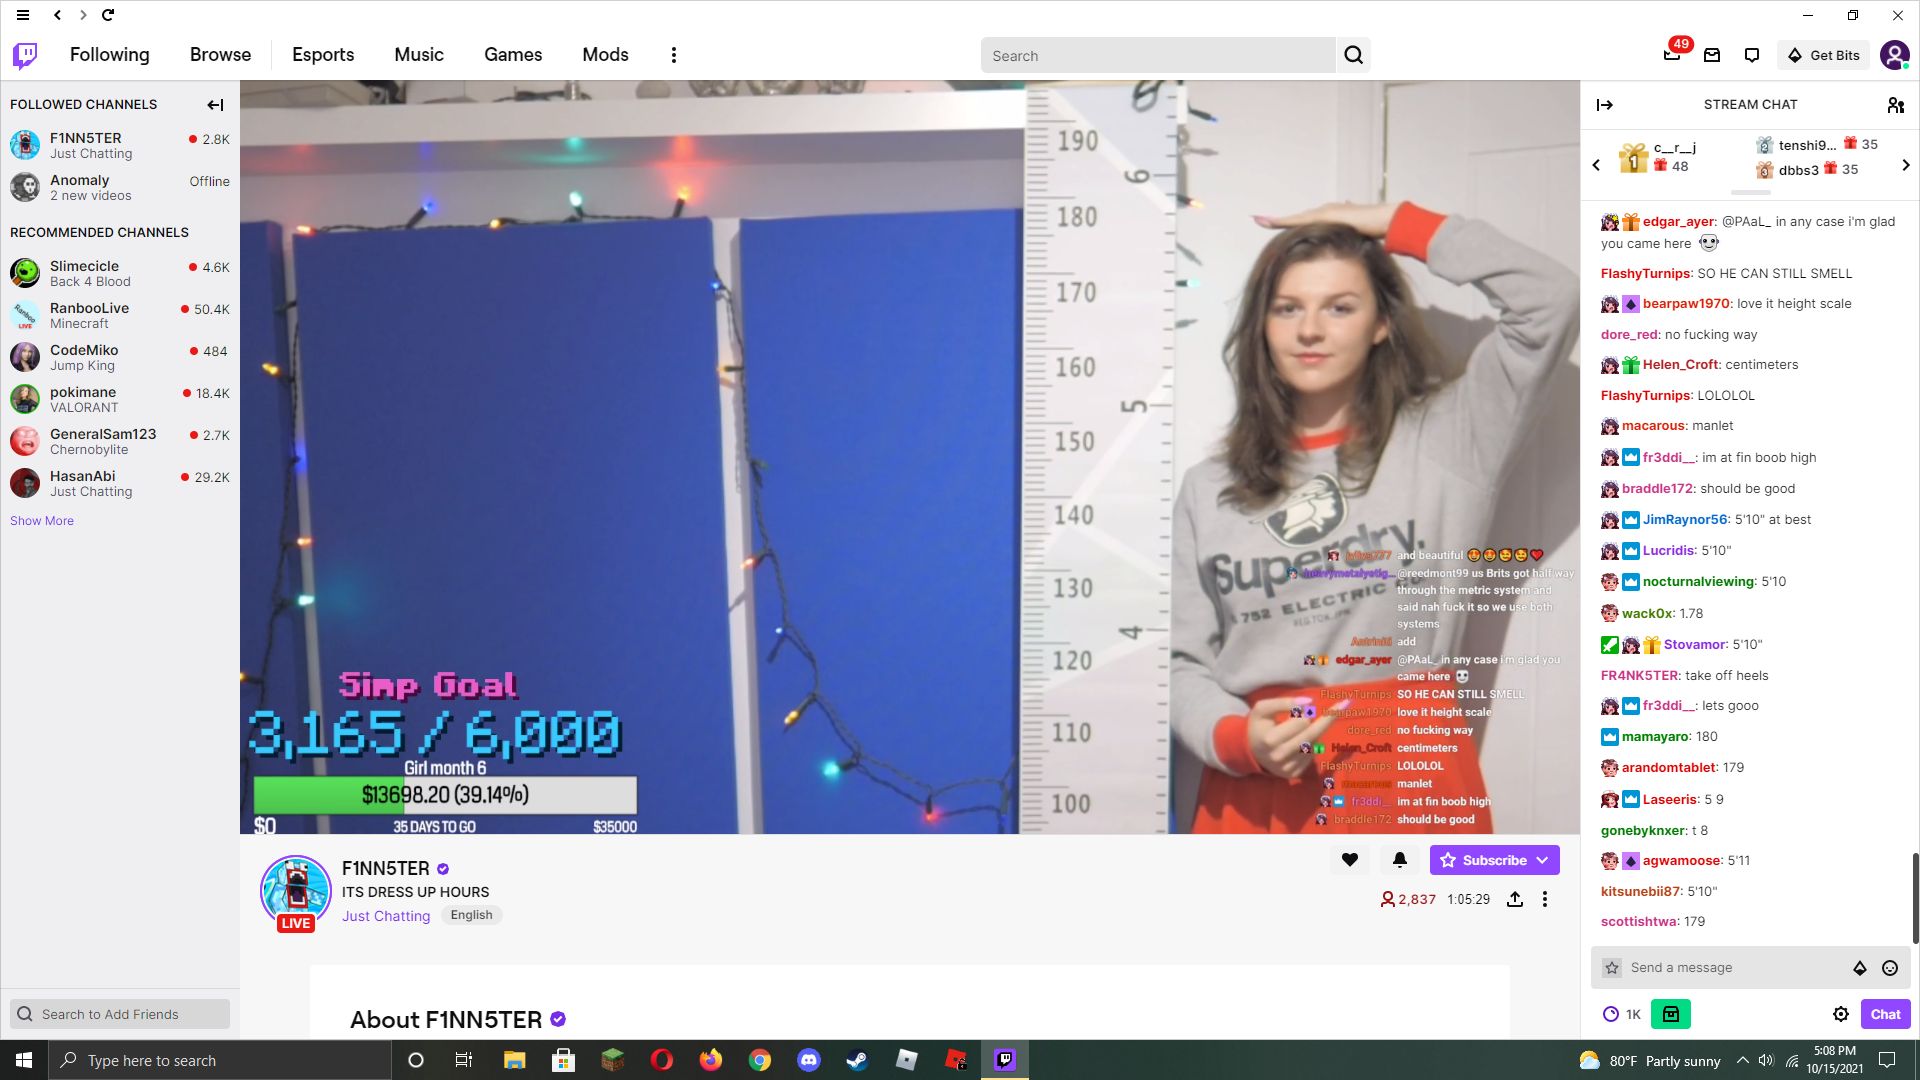1920x1080 pixels.
Task: Open Prime loot notifications icon
Action: pos(1672,55)
